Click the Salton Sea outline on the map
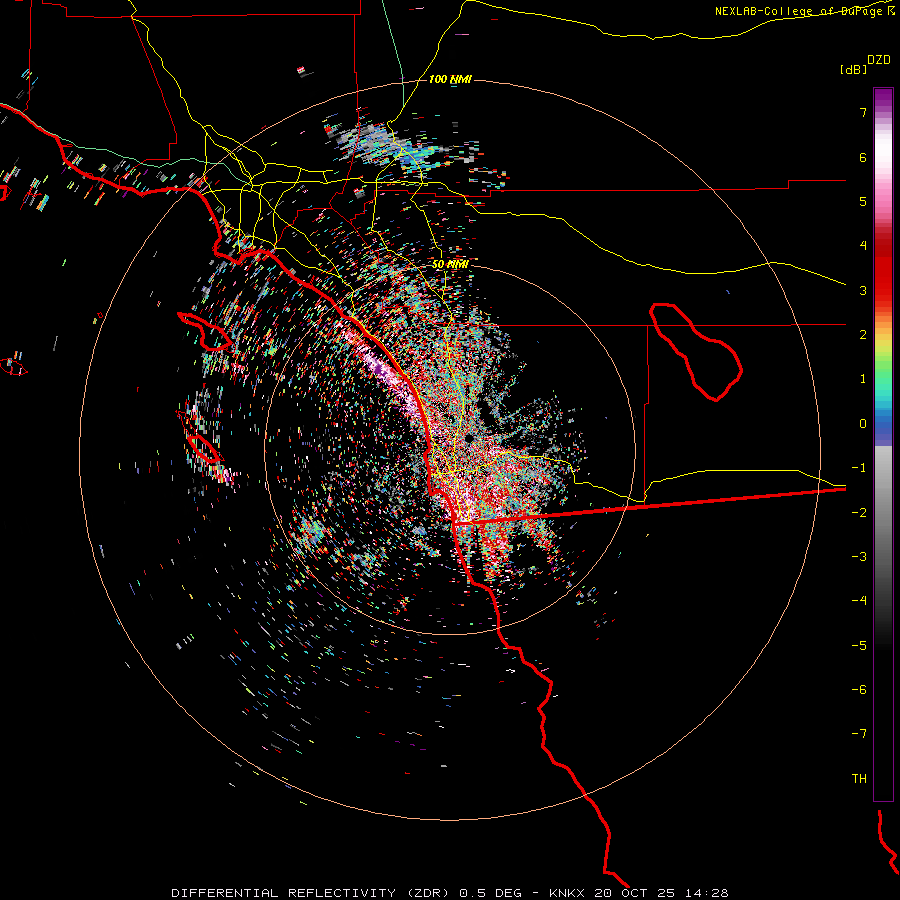Viewport: 900px width, 900px height. (696, 352)
